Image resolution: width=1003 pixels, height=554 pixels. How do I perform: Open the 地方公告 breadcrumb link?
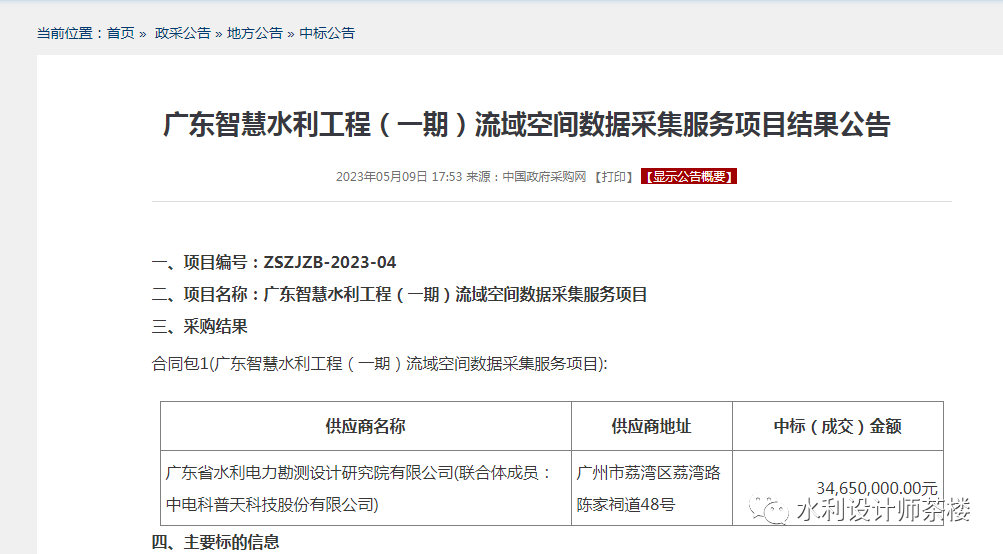pyautogui.click(x=255, y=33)
